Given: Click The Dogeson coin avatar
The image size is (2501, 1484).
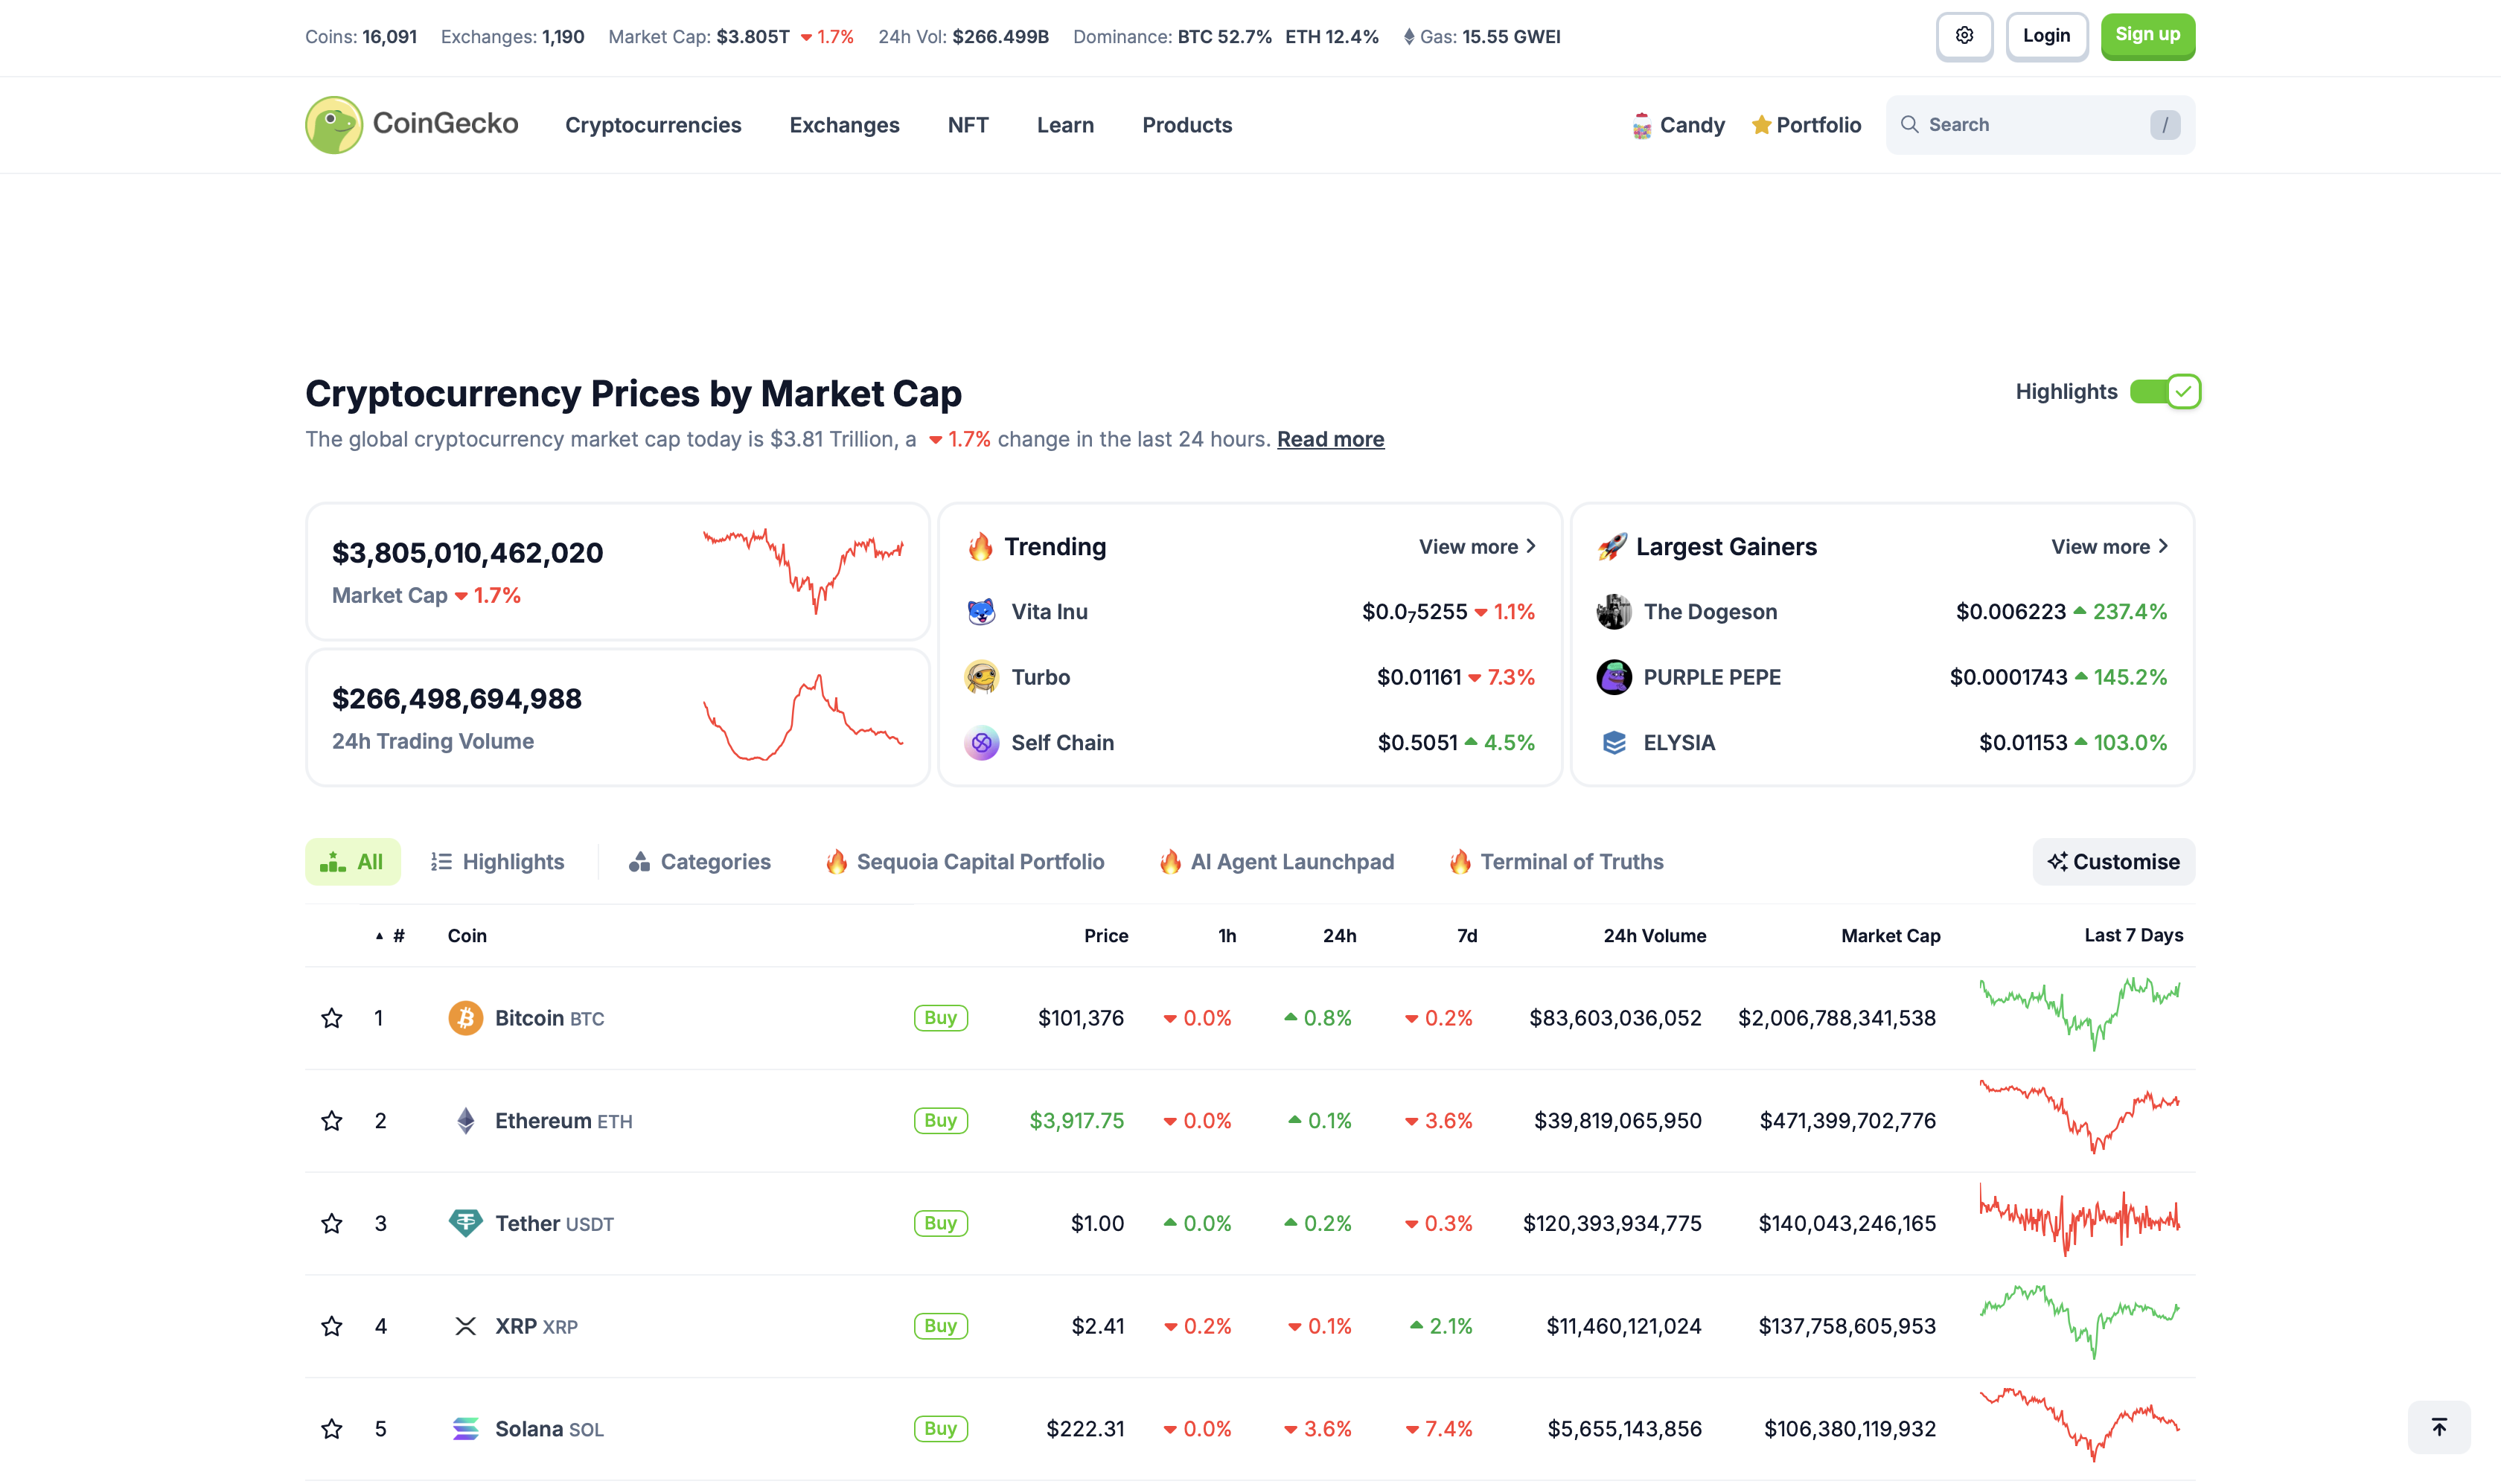Looking at the screenshot, I should 1613,612.
